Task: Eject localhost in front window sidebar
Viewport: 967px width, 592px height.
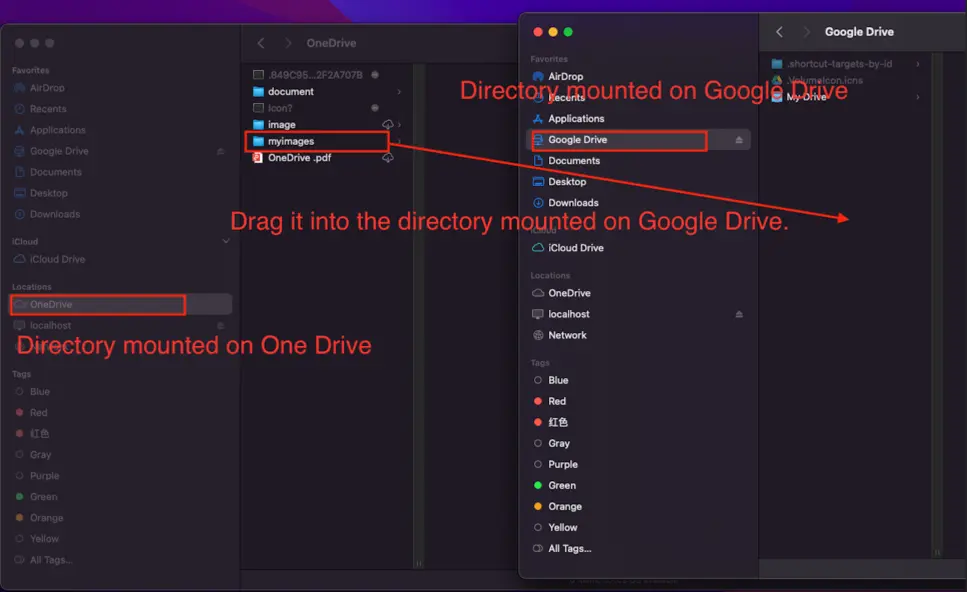Action: coord(739,314)
